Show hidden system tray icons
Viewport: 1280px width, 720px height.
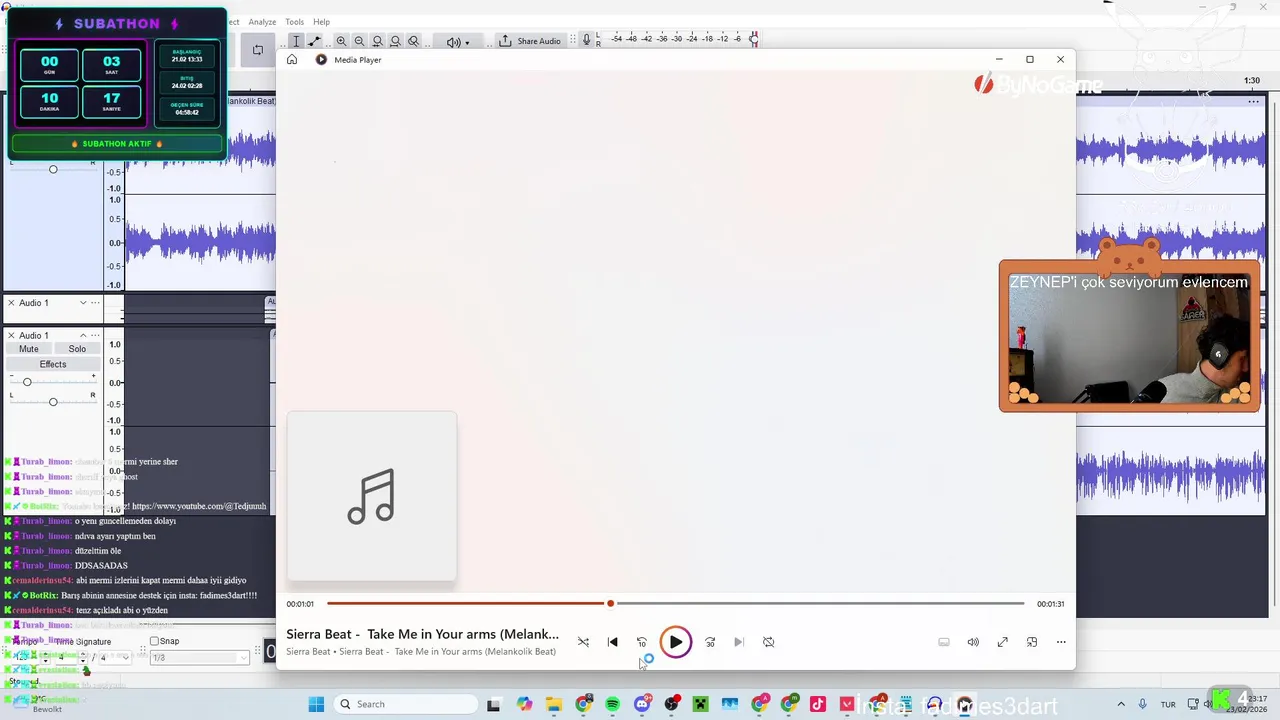[x=1120, y=704]
